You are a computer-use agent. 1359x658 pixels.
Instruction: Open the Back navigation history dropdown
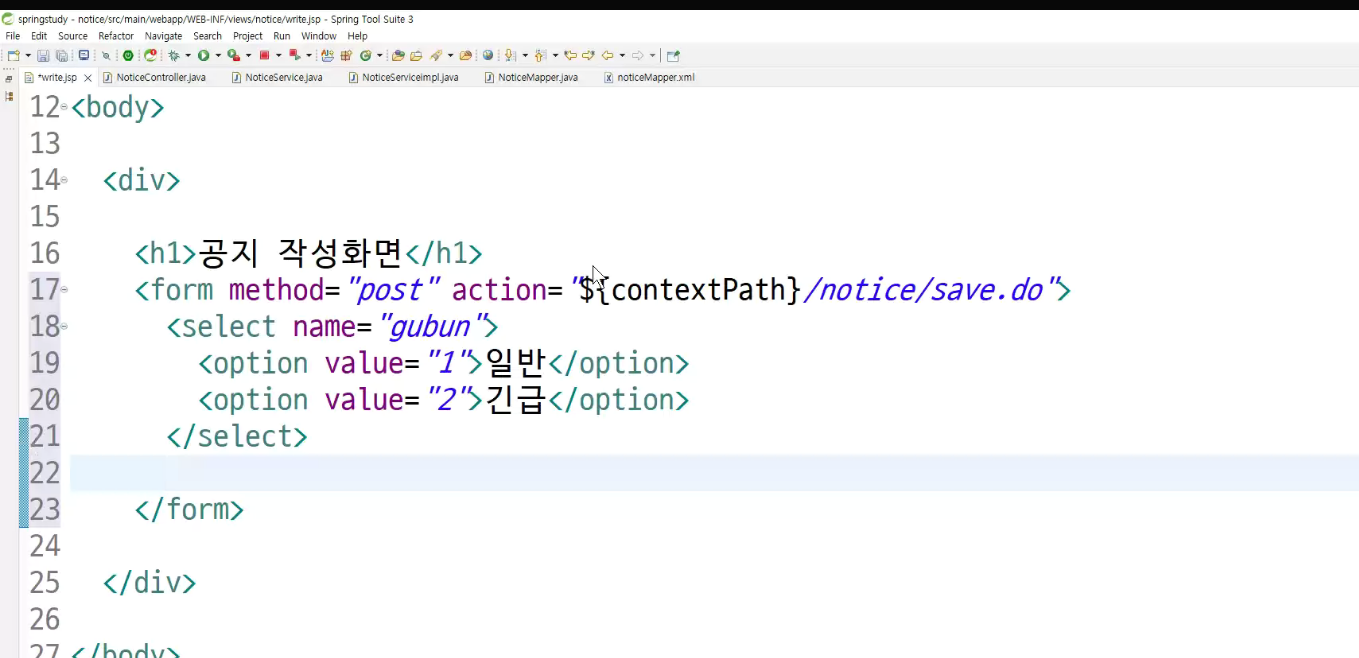[x=622, y=55]
